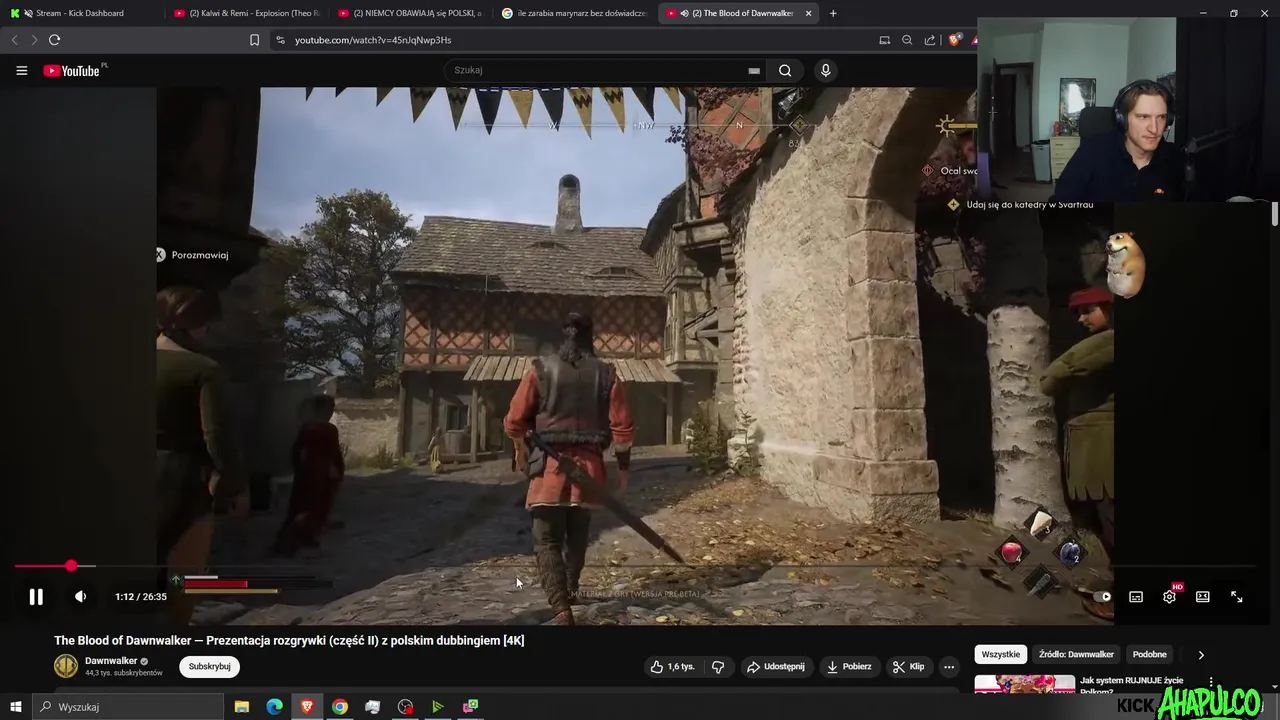The image size is (1280, 720).
Task: Switch to theater mode view
Action: tap(1203, 597)
